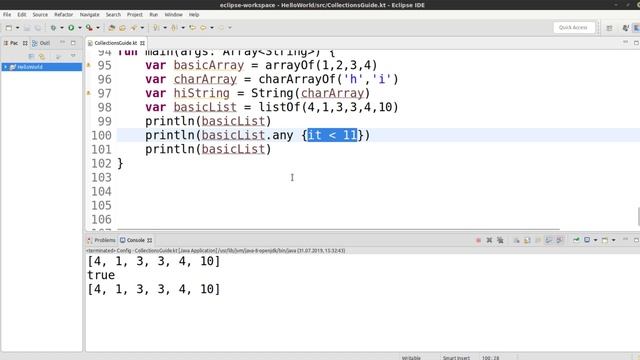Screen dimensions: 640x360
Task: Click the Back navigation arrow icon
Action: tap(203, 28)
